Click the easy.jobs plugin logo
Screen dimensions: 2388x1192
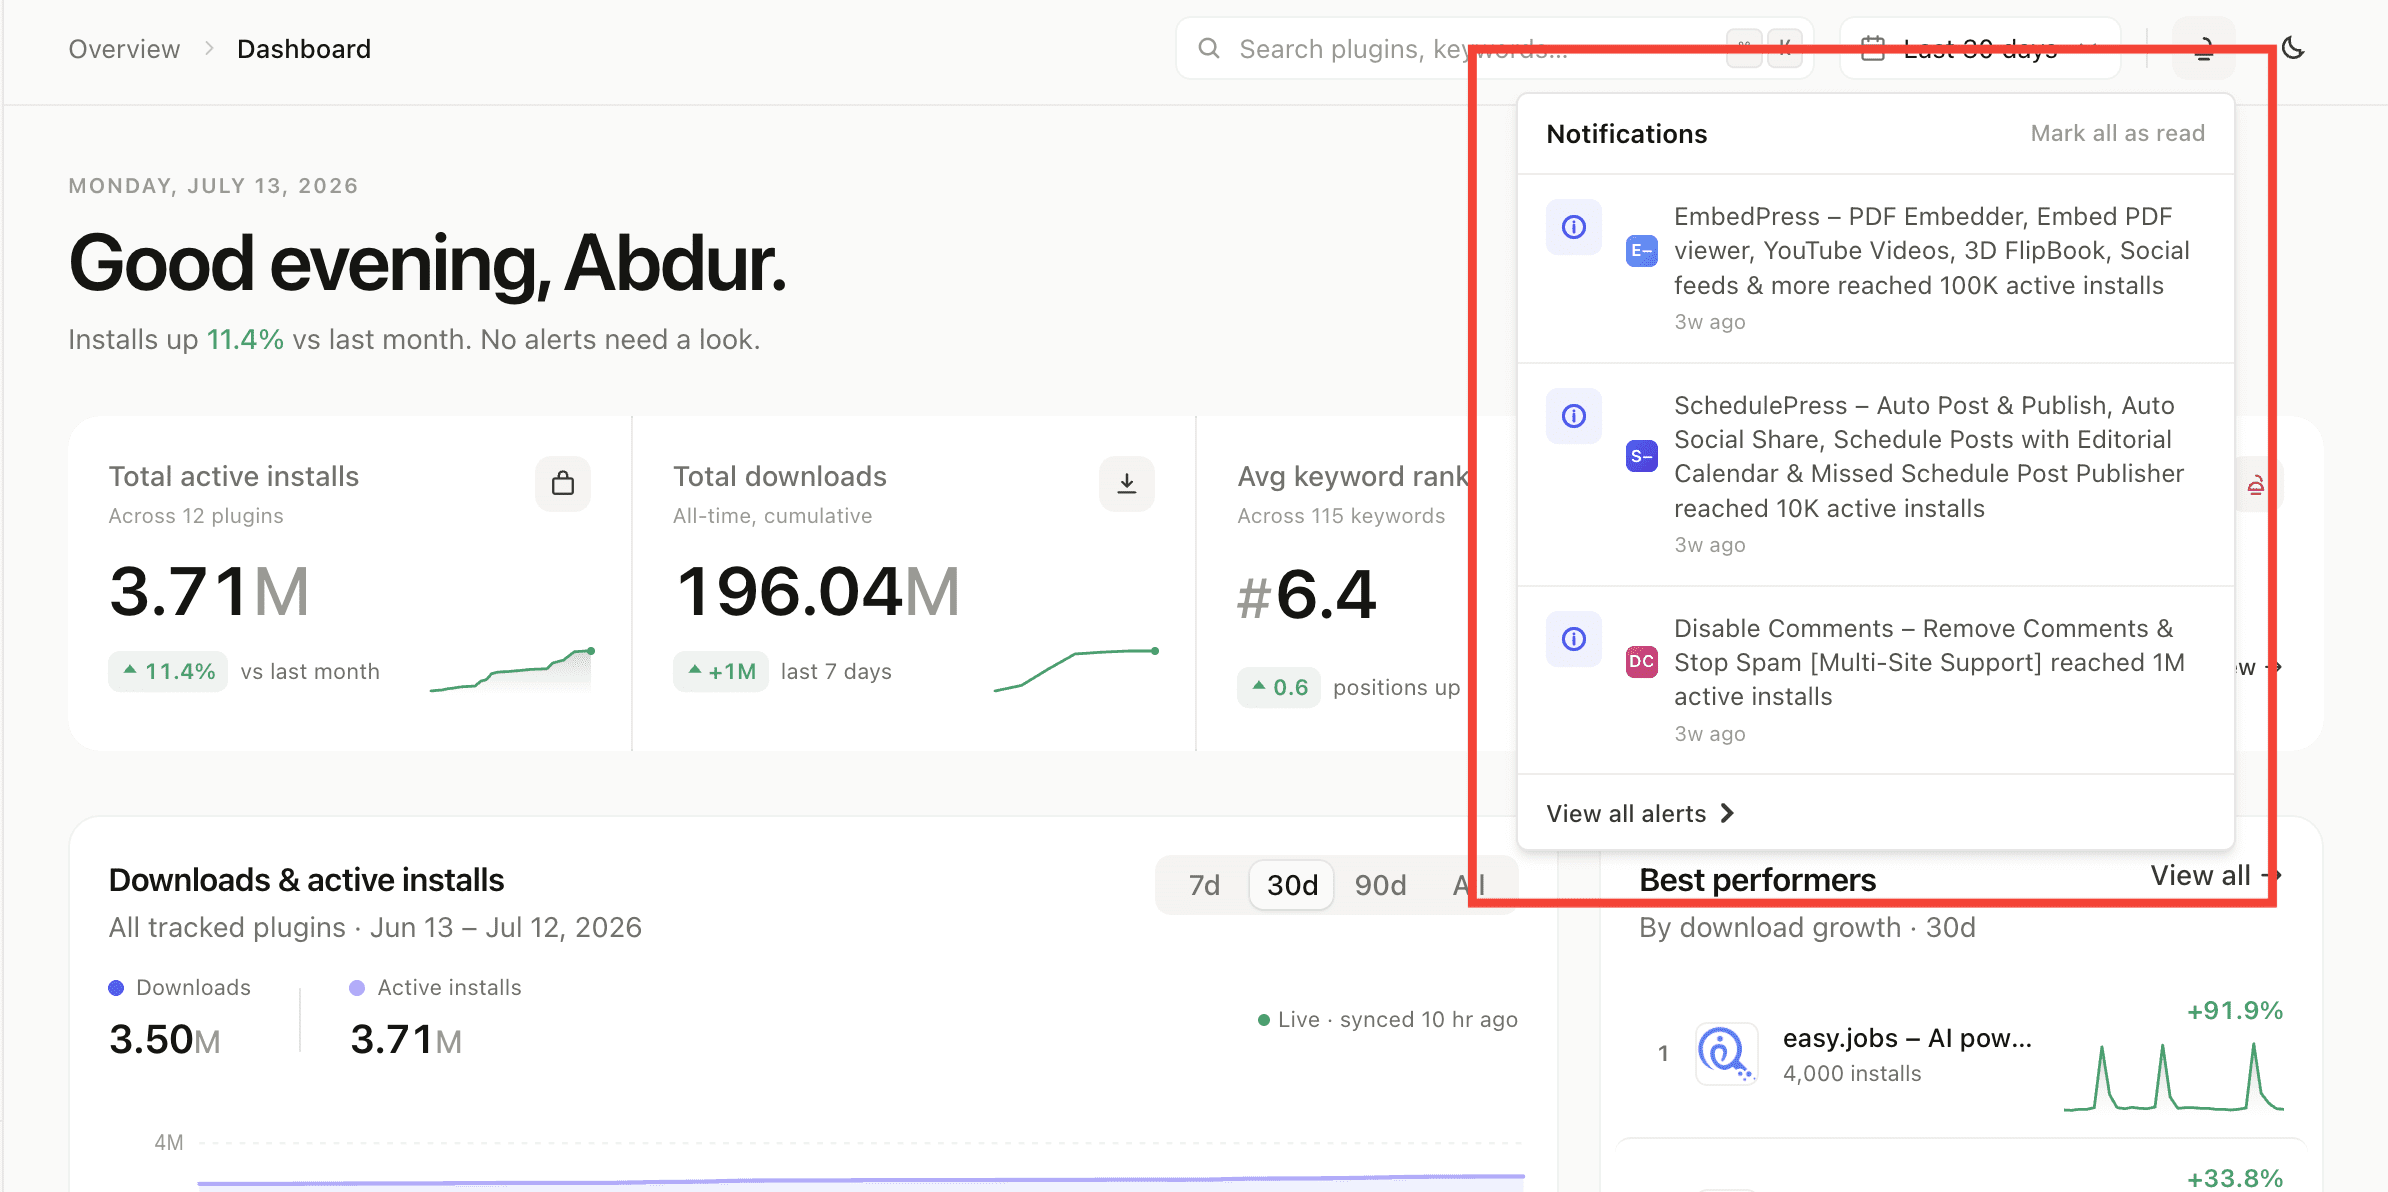(1726, 1054)
